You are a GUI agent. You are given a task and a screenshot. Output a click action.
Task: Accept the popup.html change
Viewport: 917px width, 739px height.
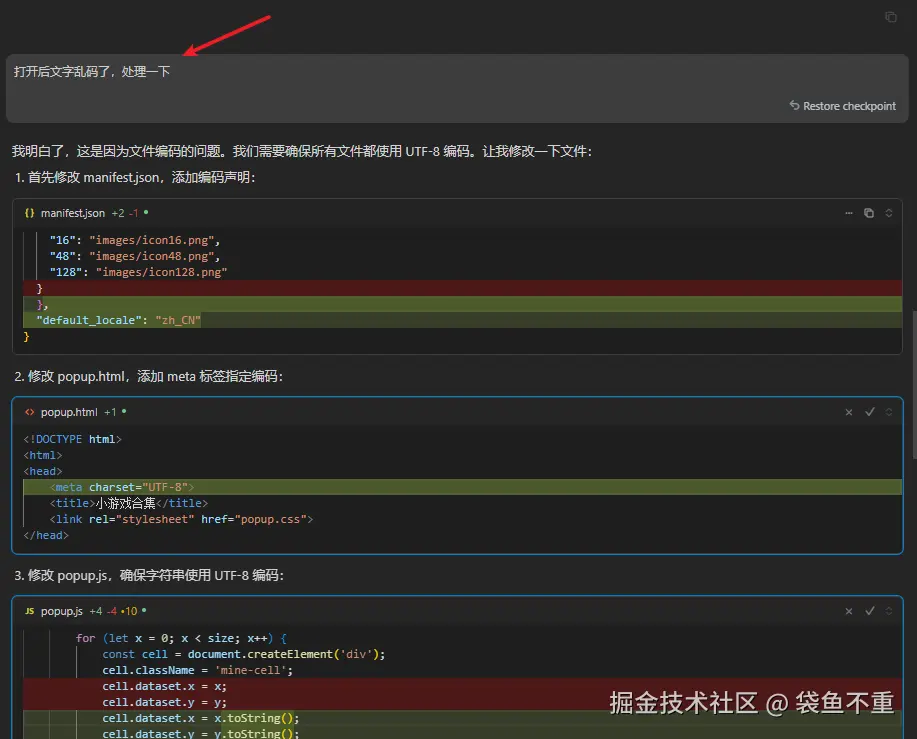coord(870,412)
